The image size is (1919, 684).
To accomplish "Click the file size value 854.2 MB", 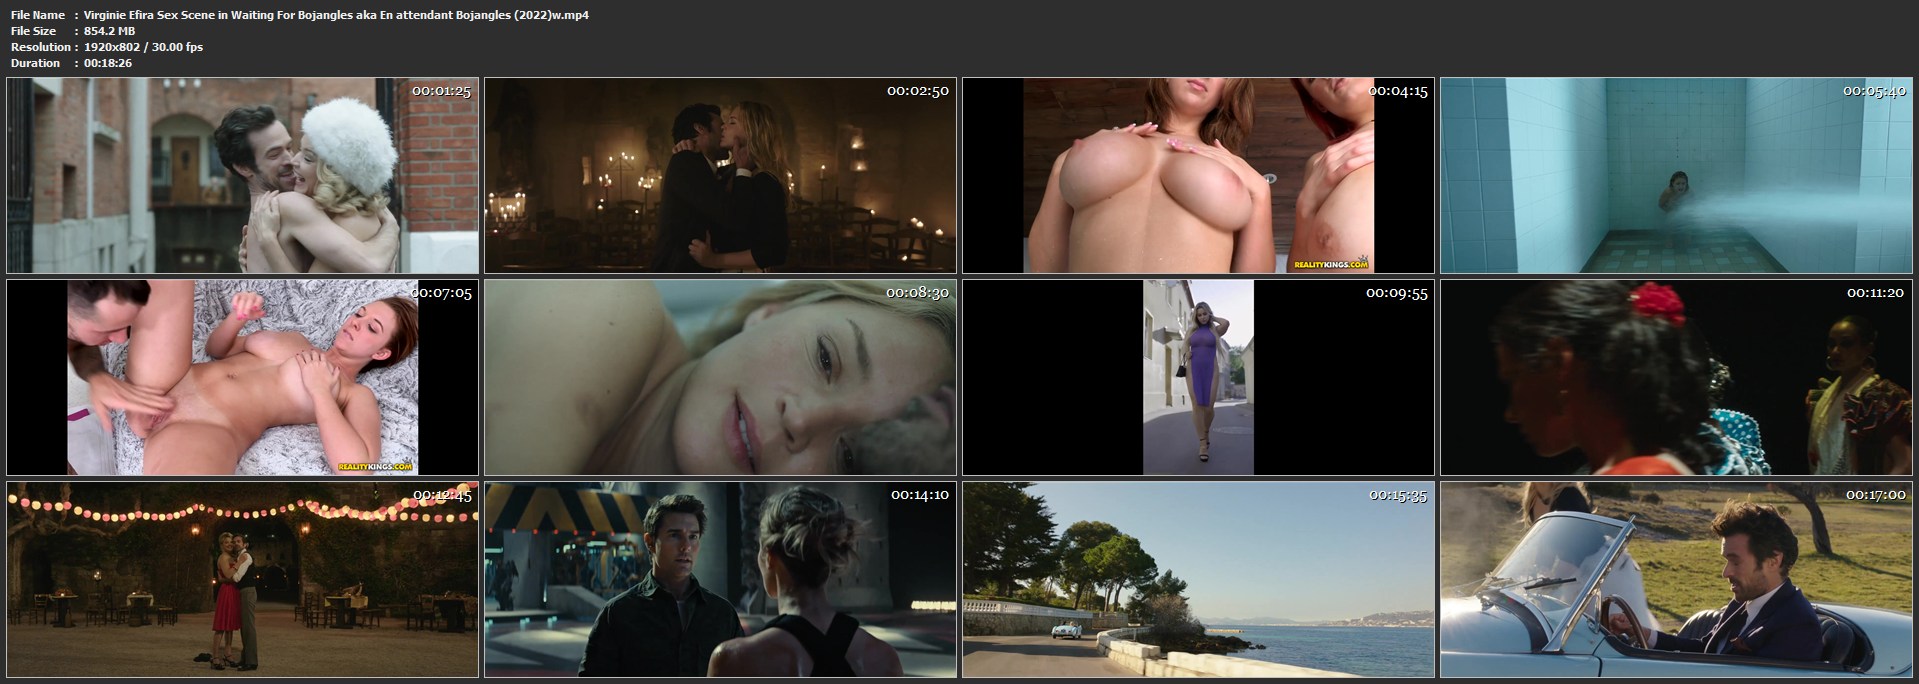I will [109, 31].
